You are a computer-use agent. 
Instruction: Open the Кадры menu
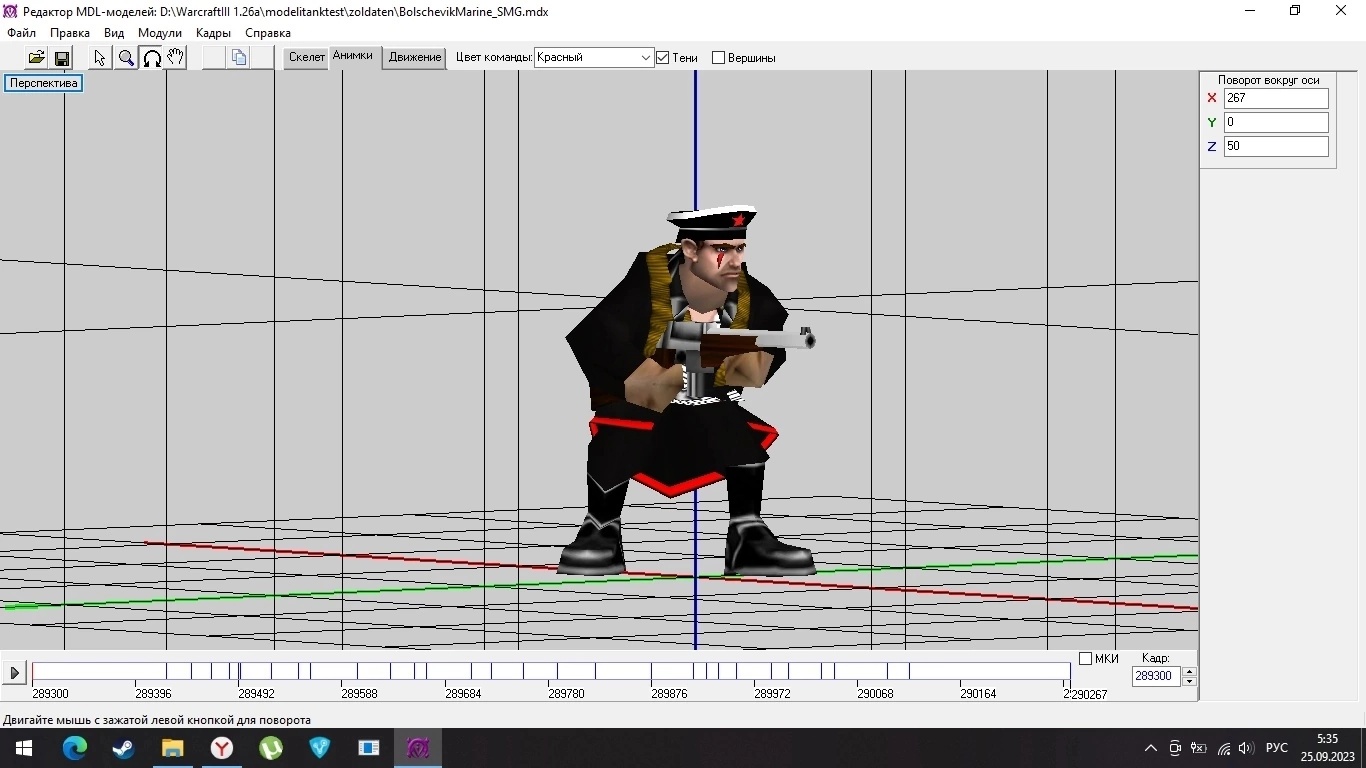click(x=214, y=33)
